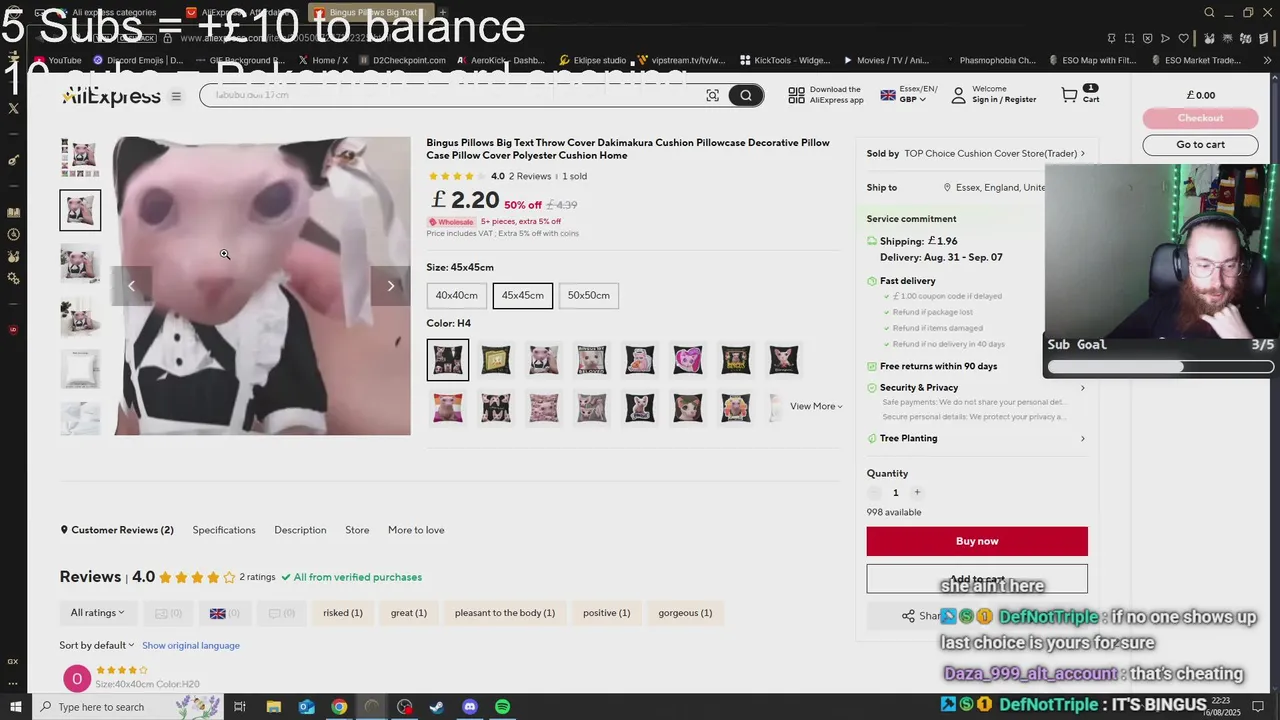The image size is (1280, 720).
Task: Filter reviews by 'positive (1)' tag
Action: point(607,612)
